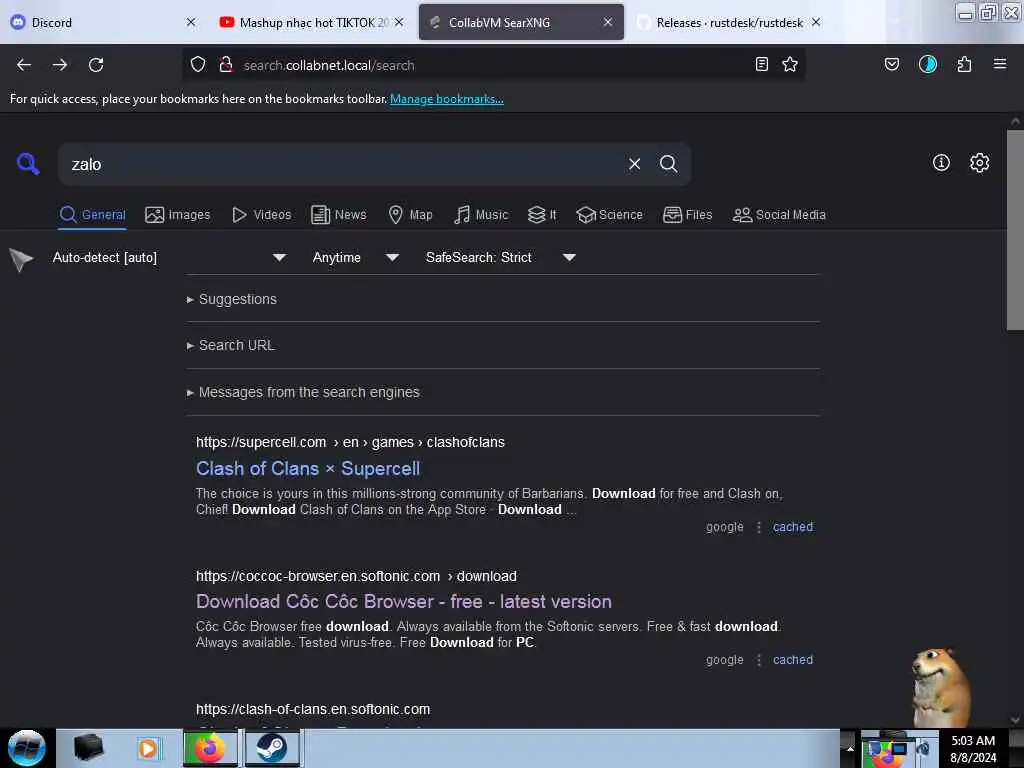Launch media player from taskbar
This screenshot has height=768, width=1024.
click(148, 748)
